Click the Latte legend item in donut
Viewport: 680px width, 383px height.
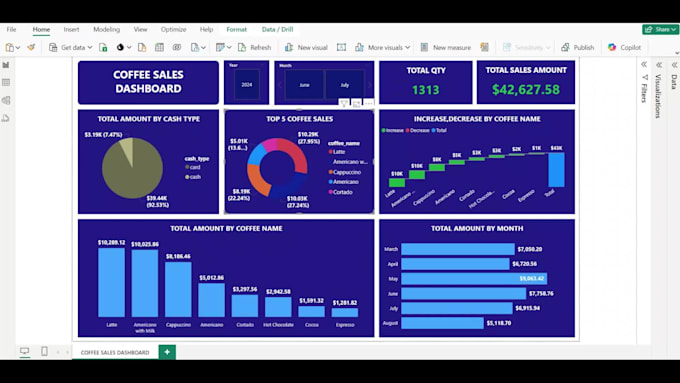(337, 152)
